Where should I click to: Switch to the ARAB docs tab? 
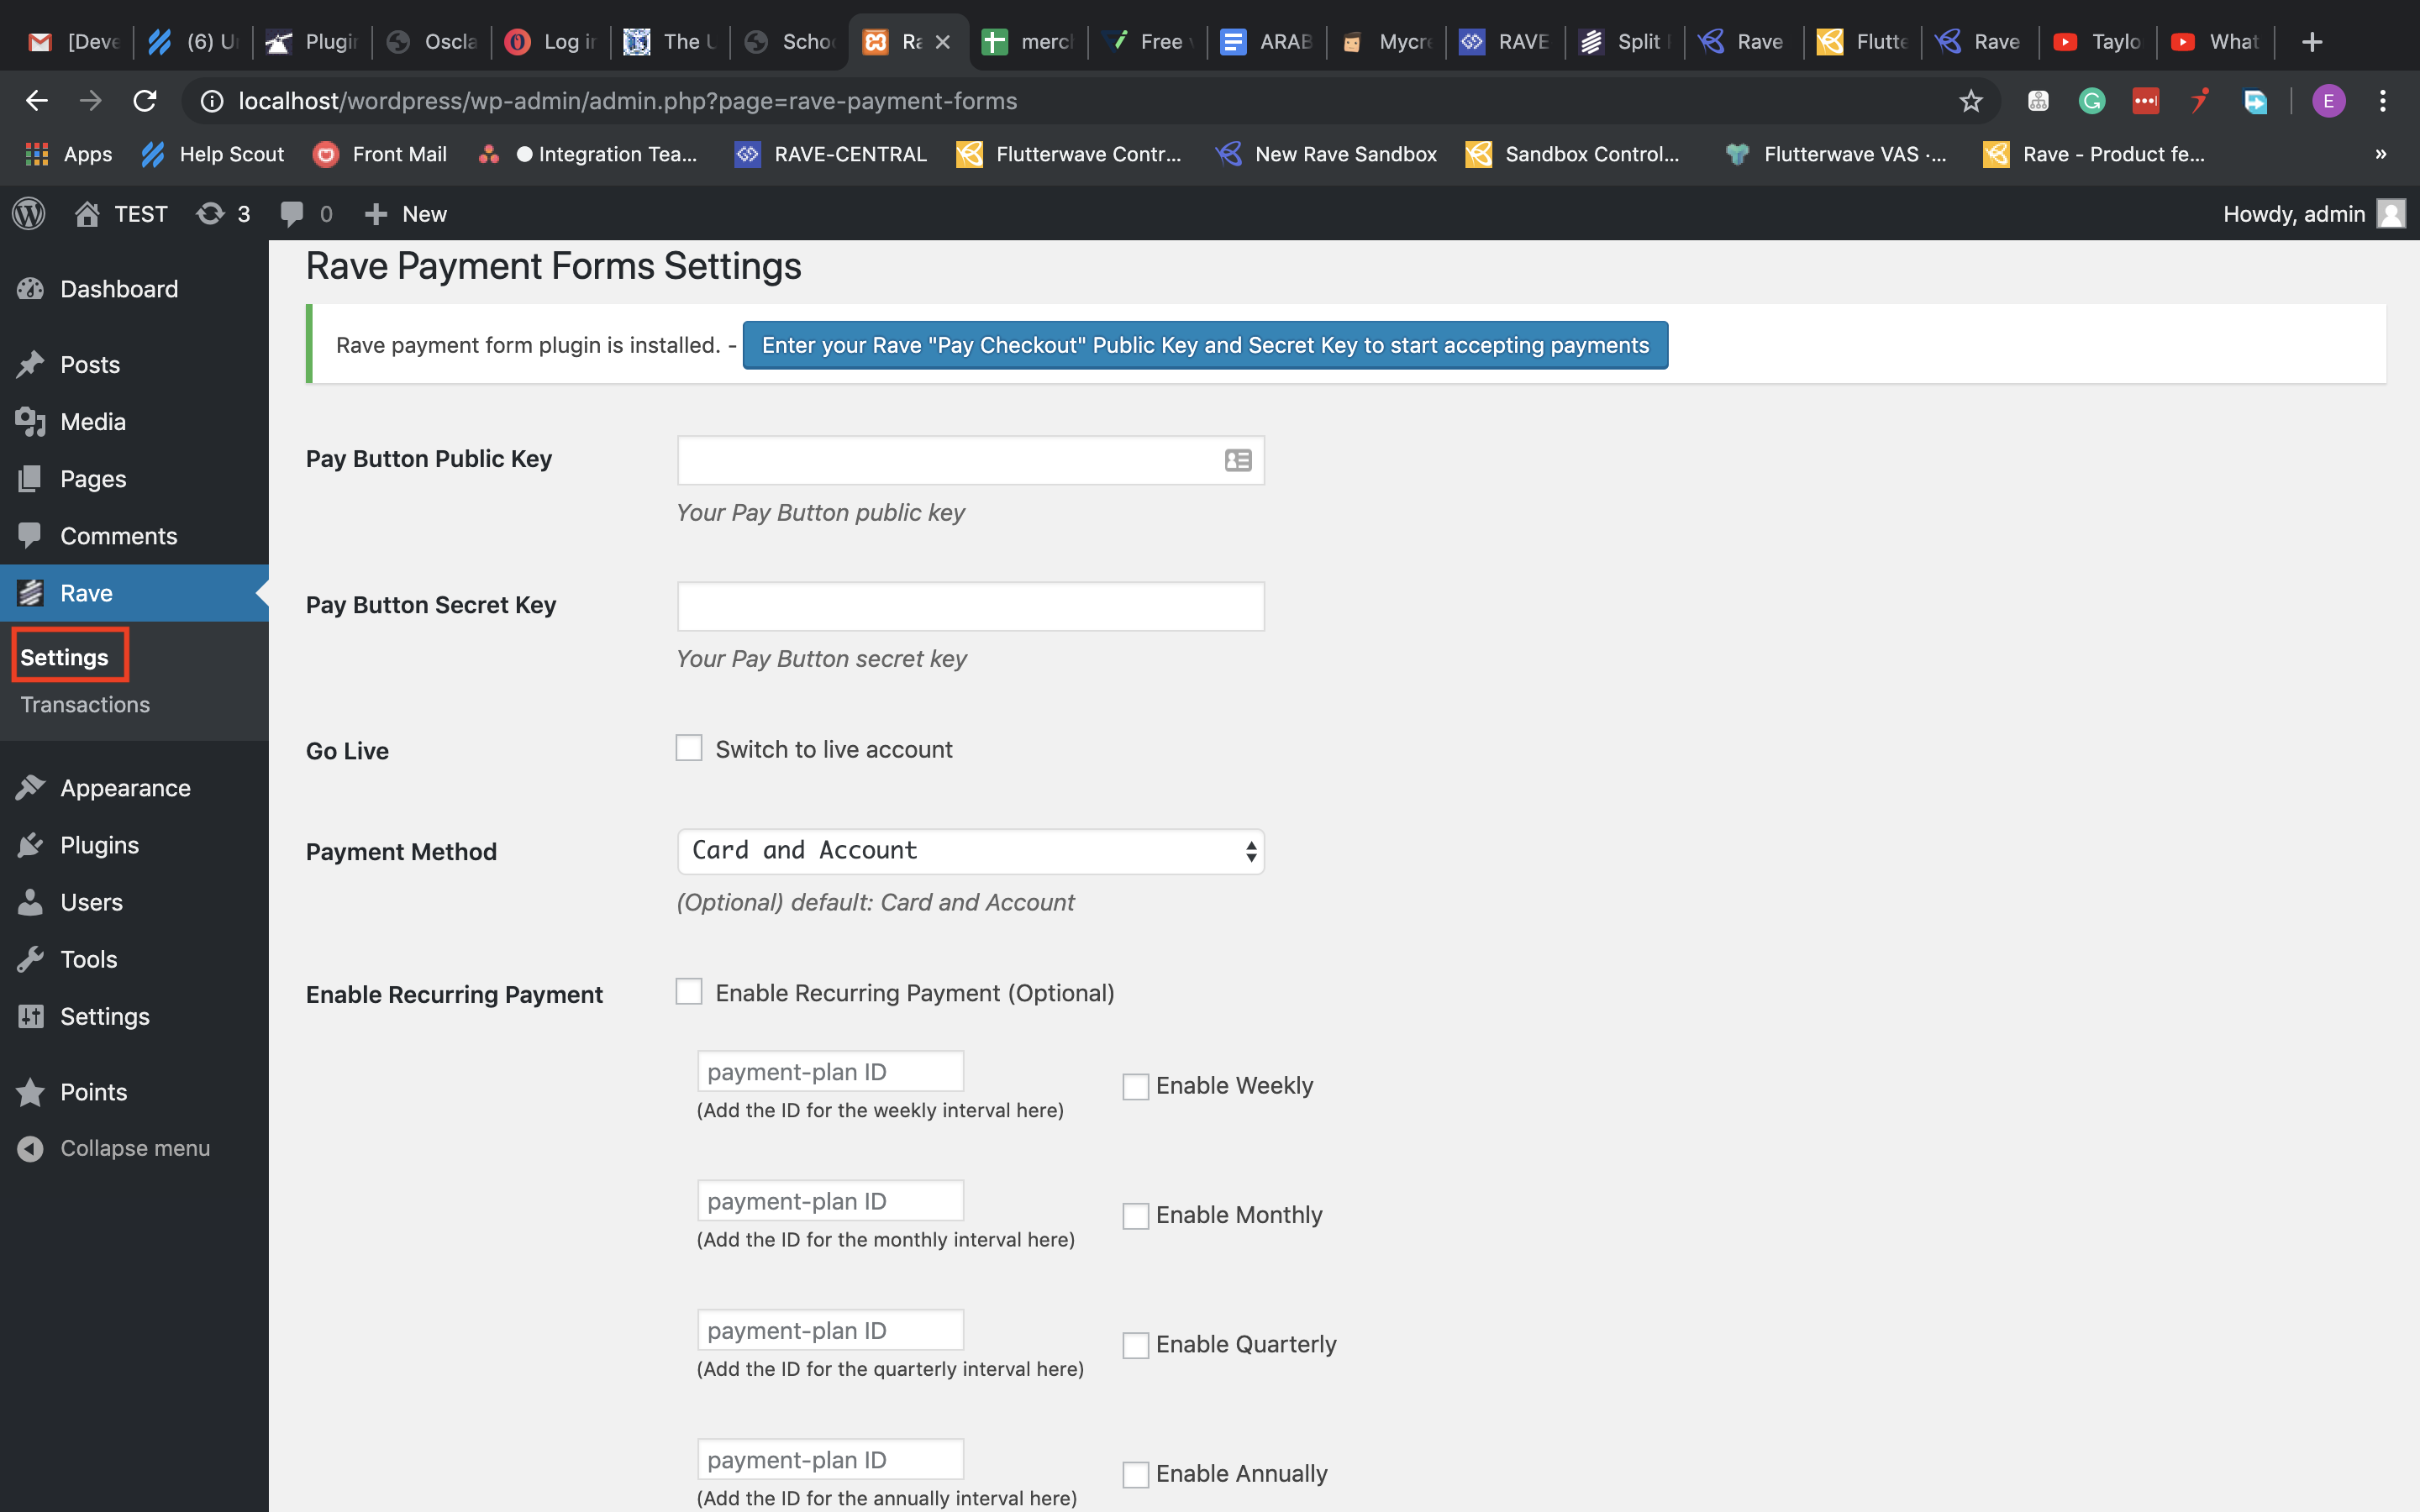click(x=1267, y=42)
